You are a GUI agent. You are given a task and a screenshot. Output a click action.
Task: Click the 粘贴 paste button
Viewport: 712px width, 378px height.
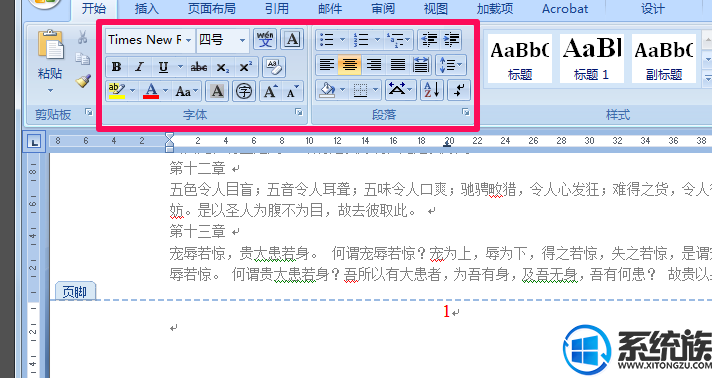point(50,60)
